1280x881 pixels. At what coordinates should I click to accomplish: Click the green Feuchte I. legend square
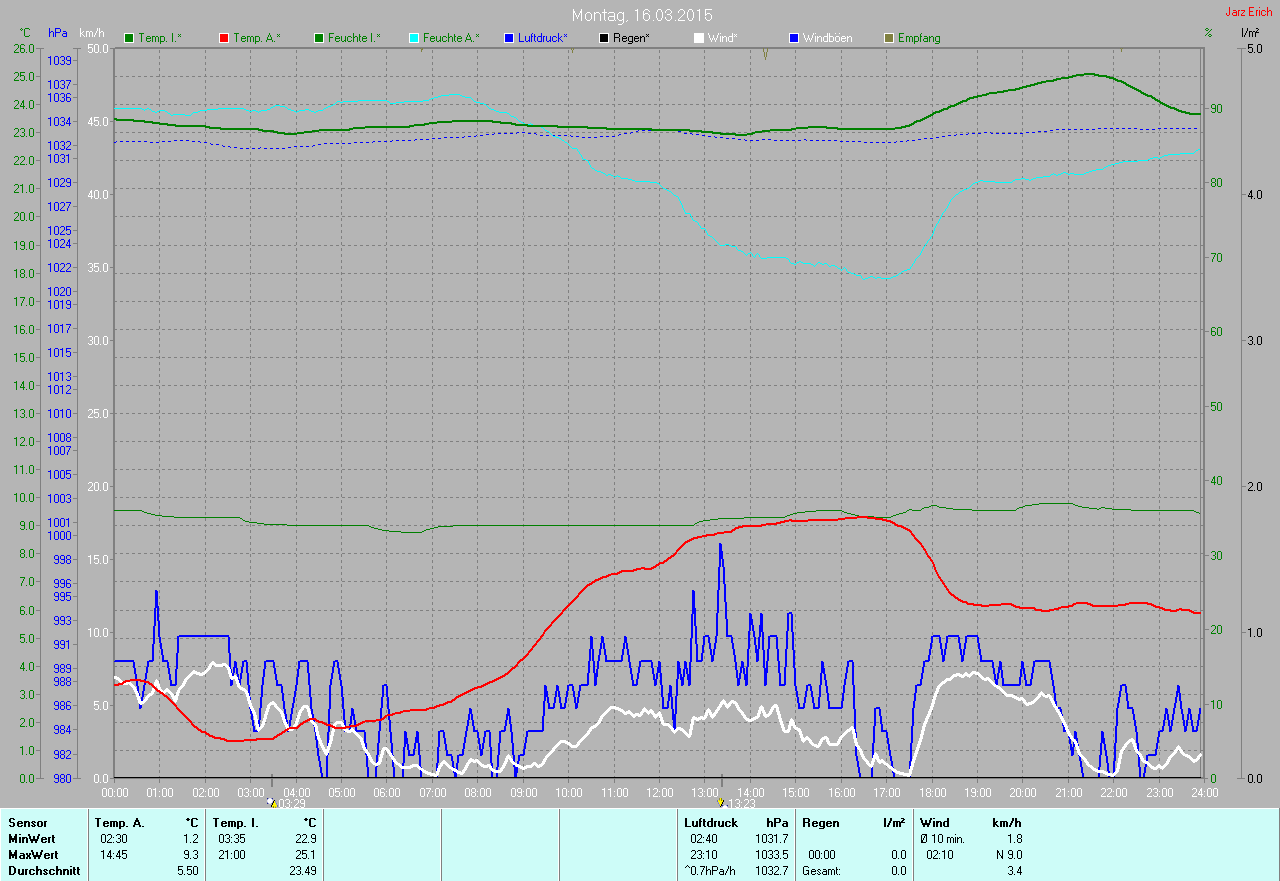[x=319, y=38]
